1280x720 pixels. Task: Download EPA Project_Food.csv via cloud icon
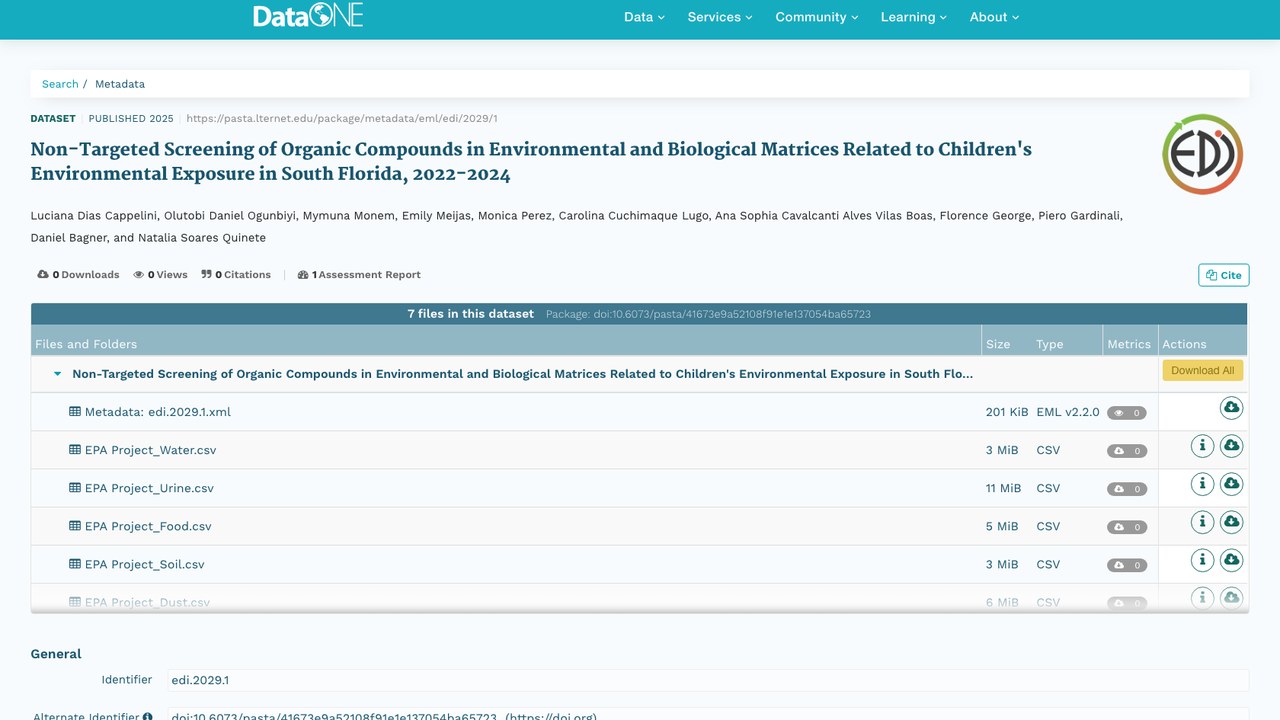(1231, 522)
